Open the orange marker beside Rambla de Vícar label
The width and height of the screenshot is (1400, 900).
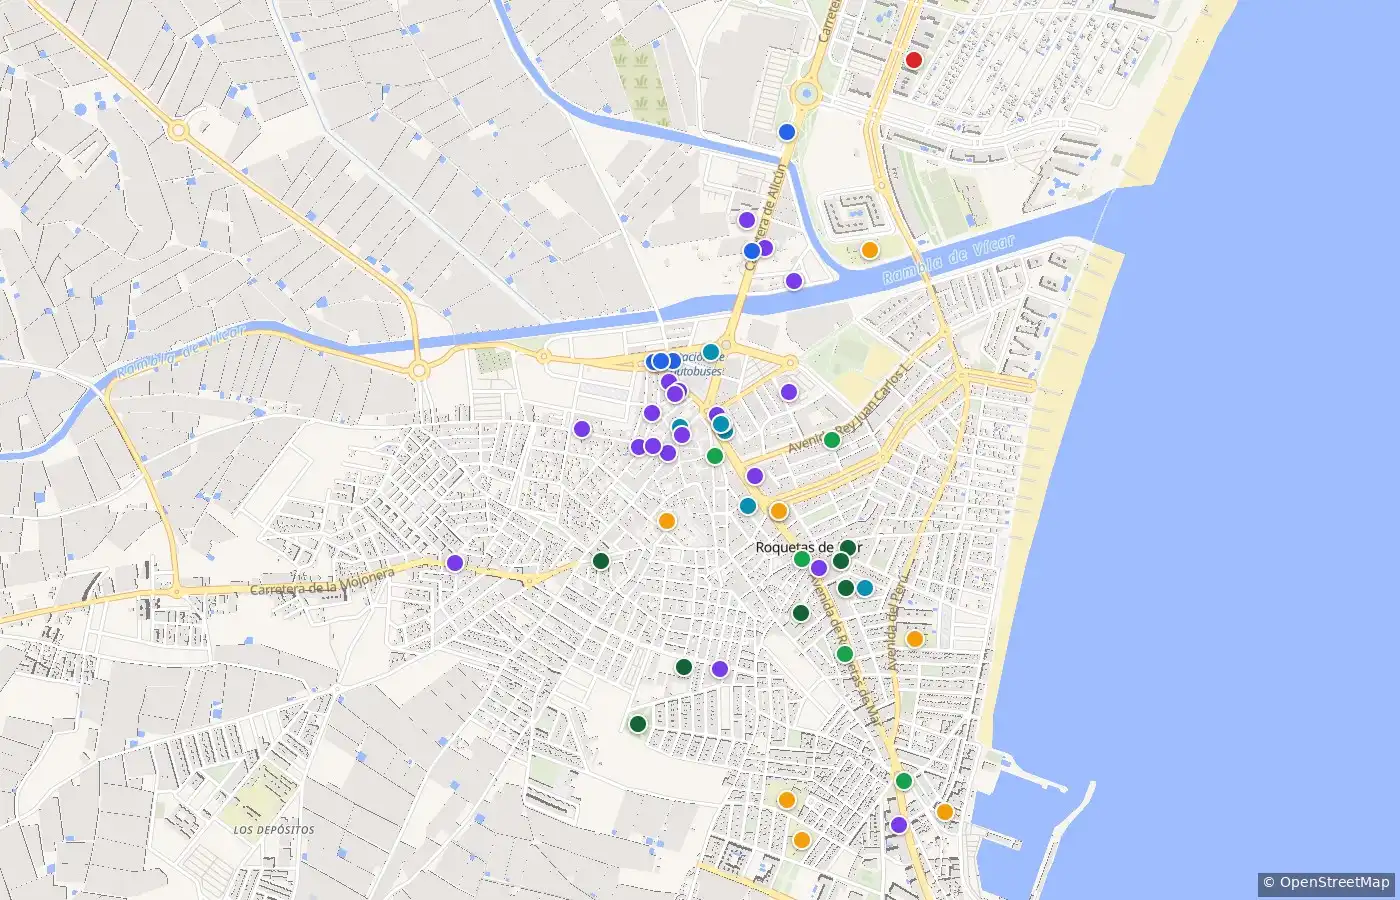[x=870, y=249]
